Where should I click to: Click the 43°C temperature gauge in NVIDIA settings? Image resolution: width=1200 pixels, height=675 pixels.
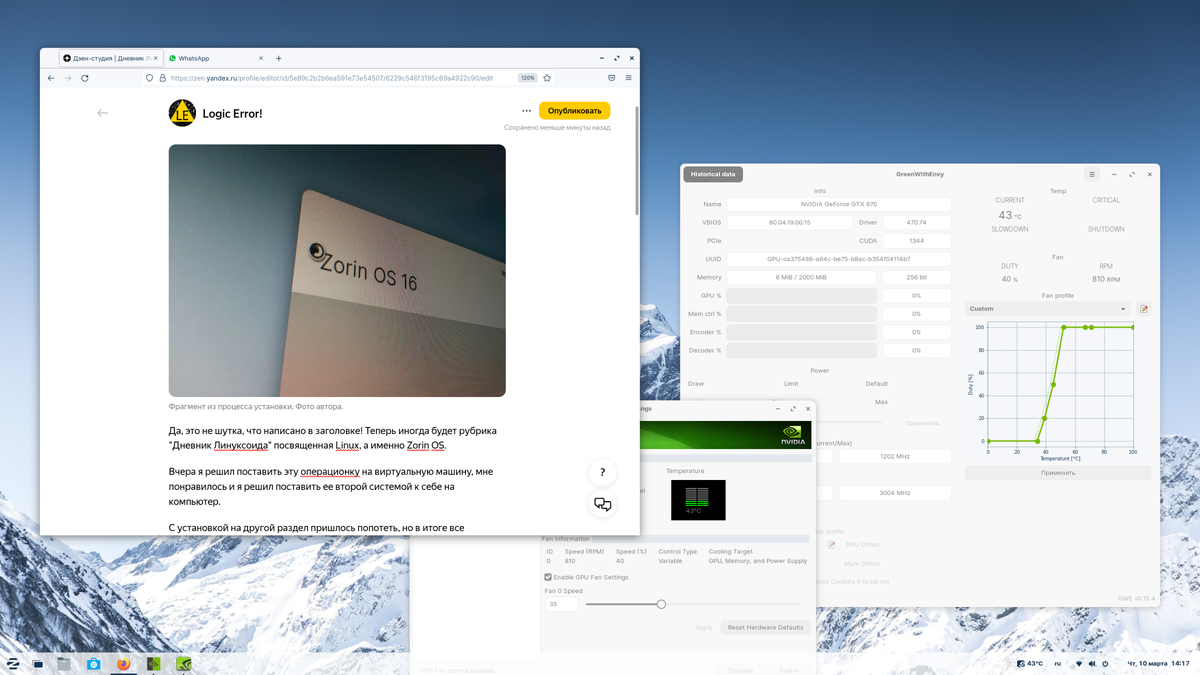click(698, 500)
